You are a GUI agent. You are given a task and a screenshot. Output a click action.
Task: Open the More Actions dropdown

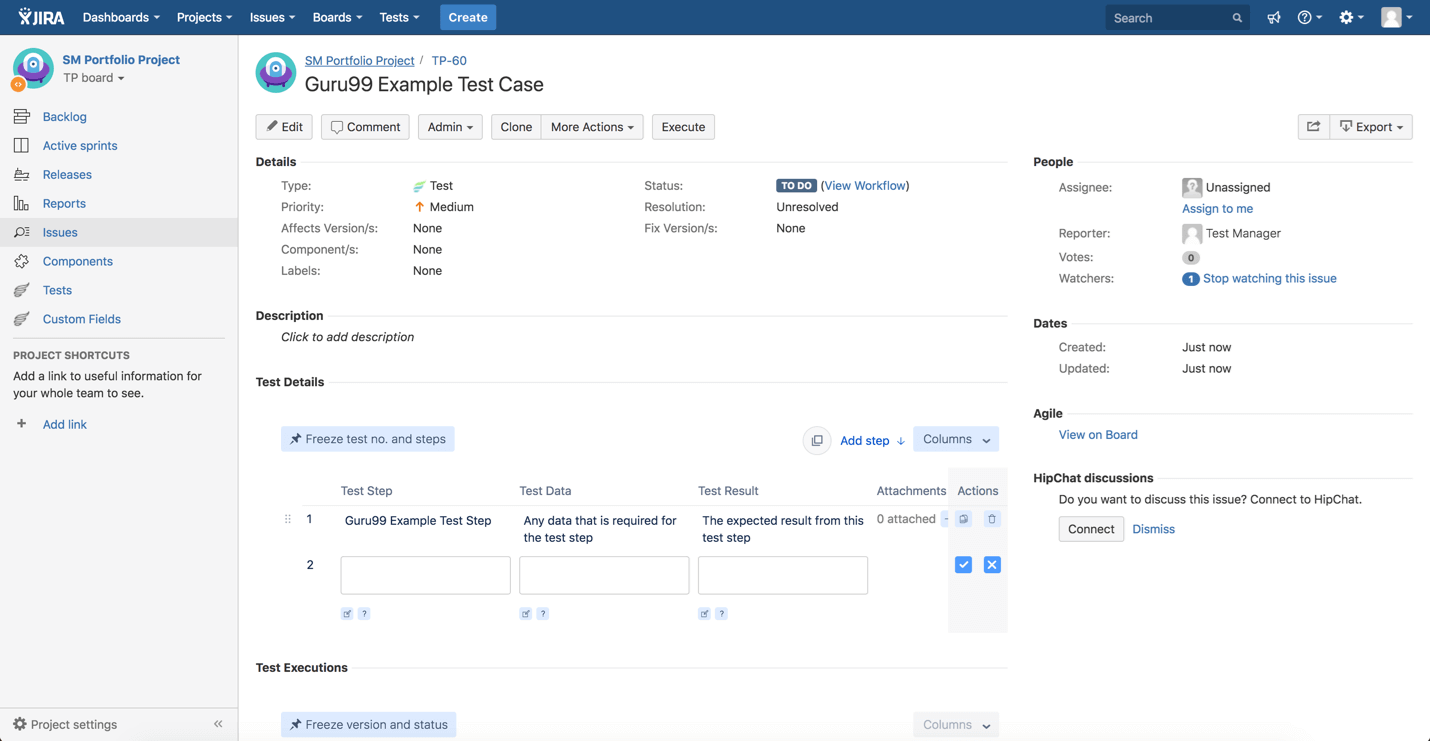pyautogui.click(x=592, y=127)
